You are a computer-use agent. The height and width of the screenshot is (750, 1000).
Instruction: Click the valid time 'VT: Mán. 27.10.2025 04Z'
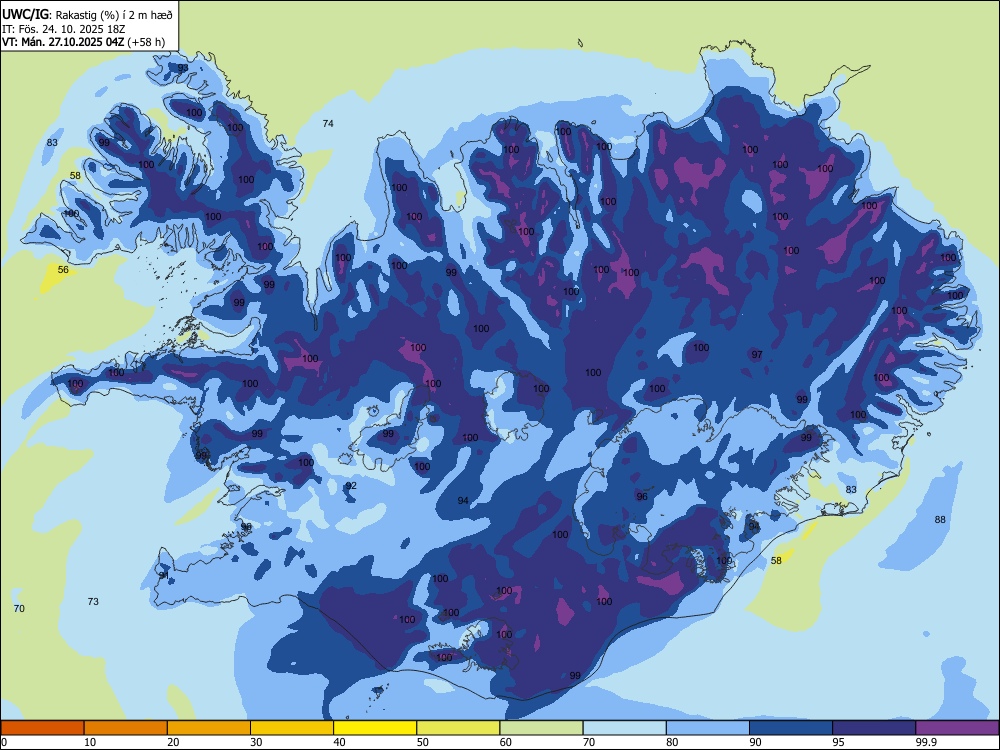(63, 42)
